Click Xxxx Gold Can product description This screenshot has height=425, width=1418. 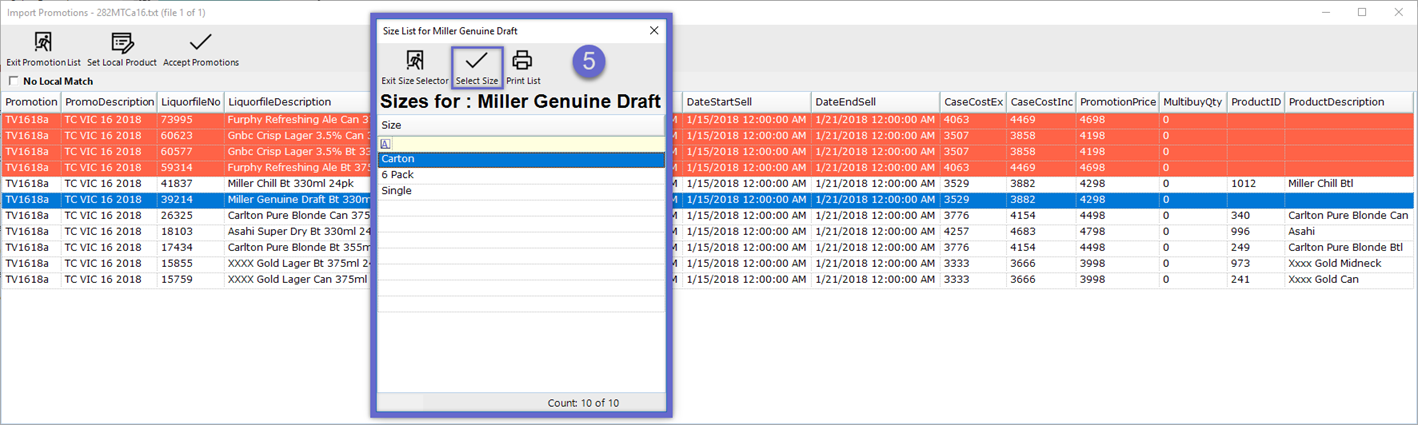click(1349, 280)
